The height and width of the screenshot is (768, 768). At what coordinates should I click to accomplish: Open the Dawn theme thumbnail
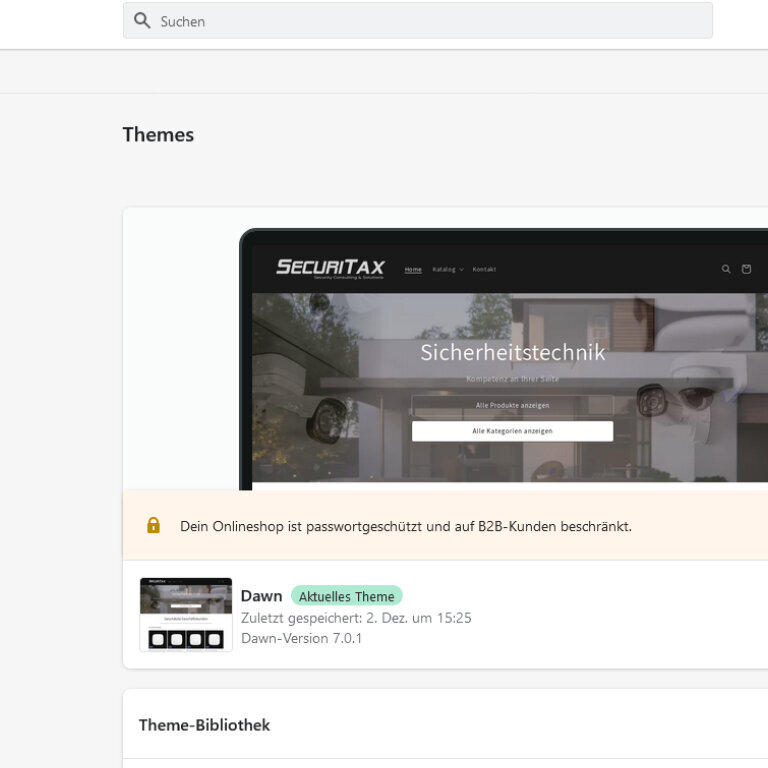pos(186,614)
